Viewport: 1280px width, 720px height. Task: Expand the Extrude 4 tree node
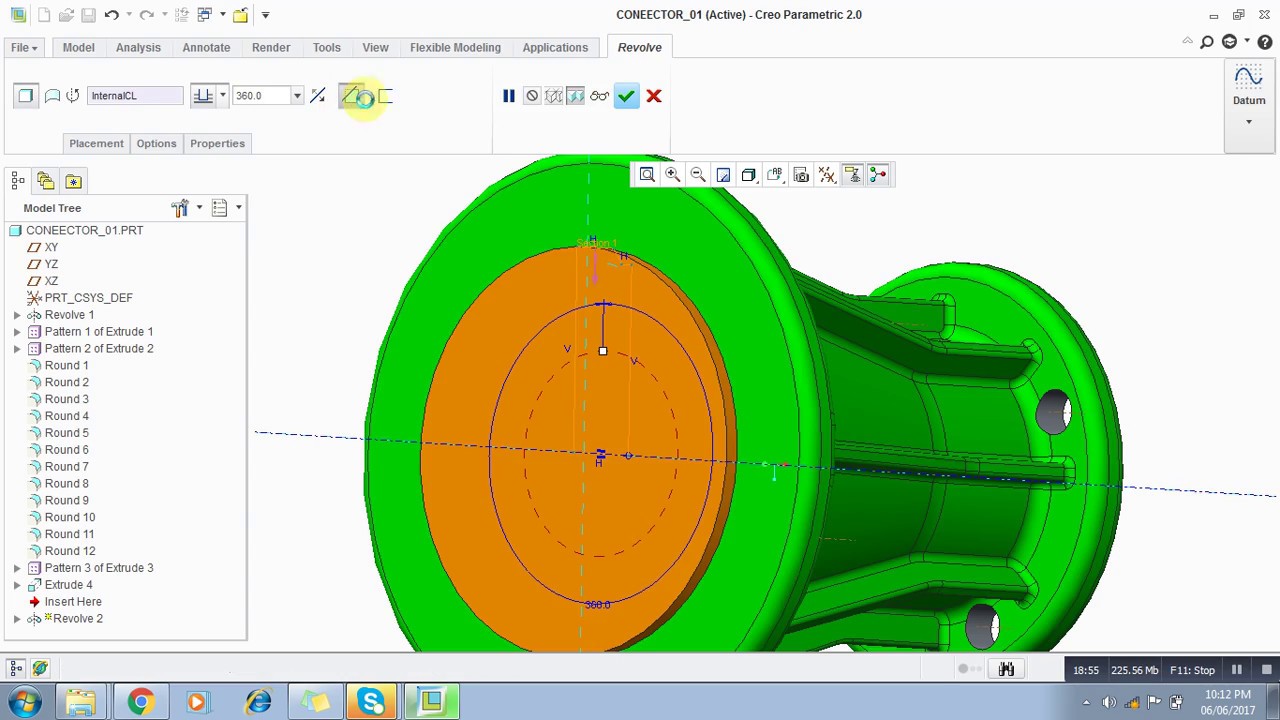click(17, 585)
